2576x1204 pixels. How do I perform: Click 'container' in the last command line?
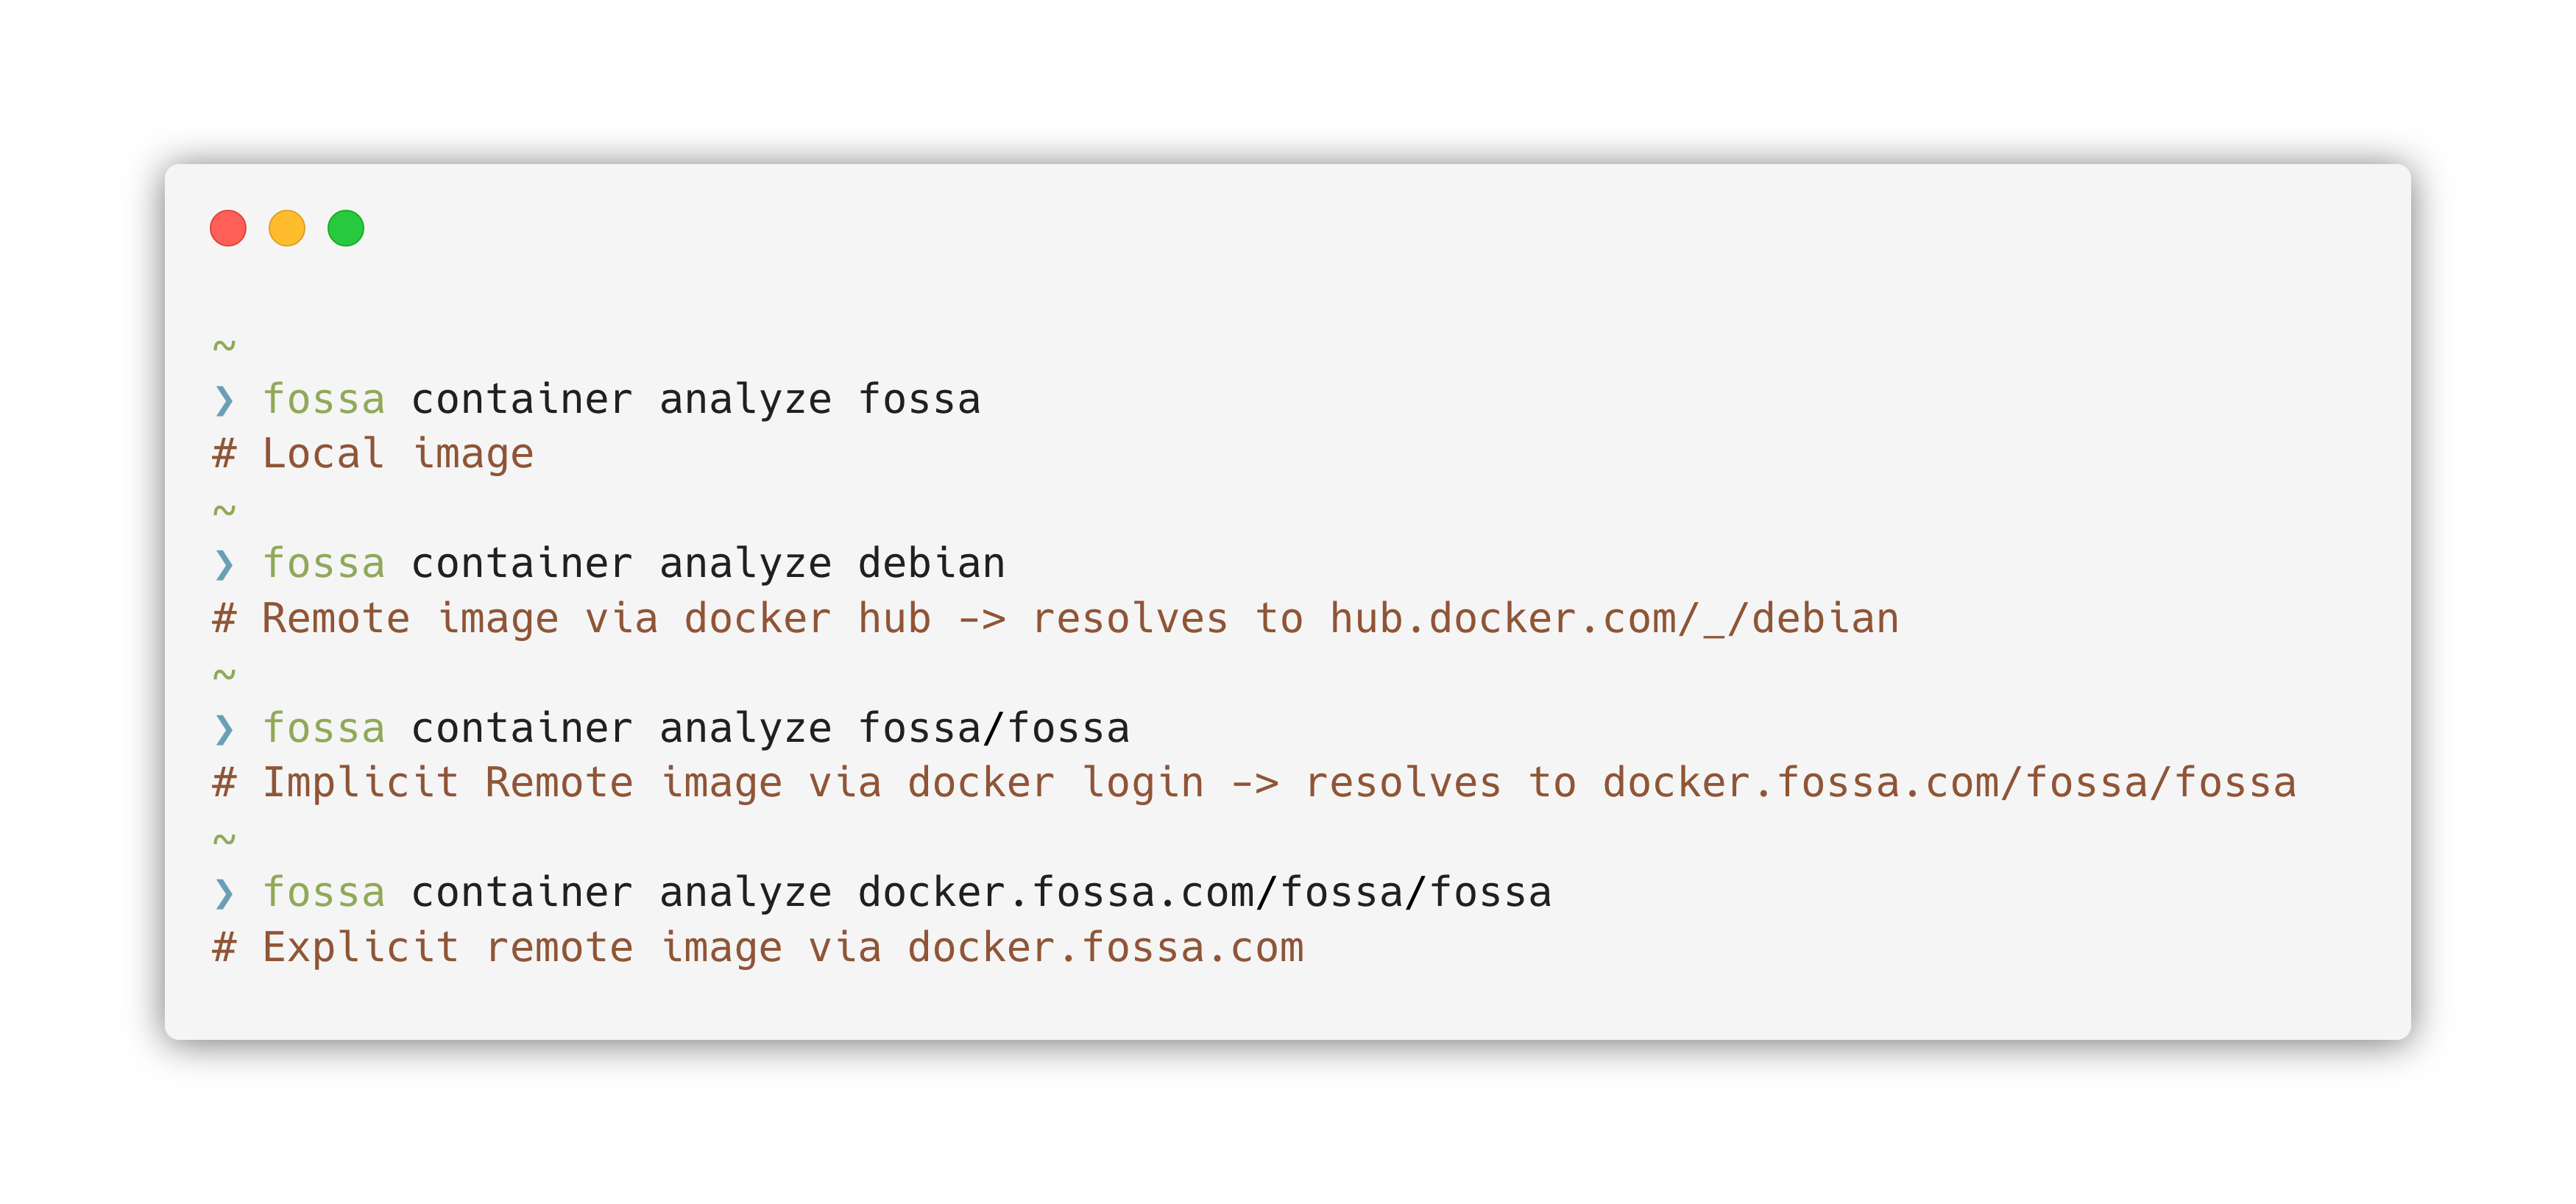pos(522,892)
